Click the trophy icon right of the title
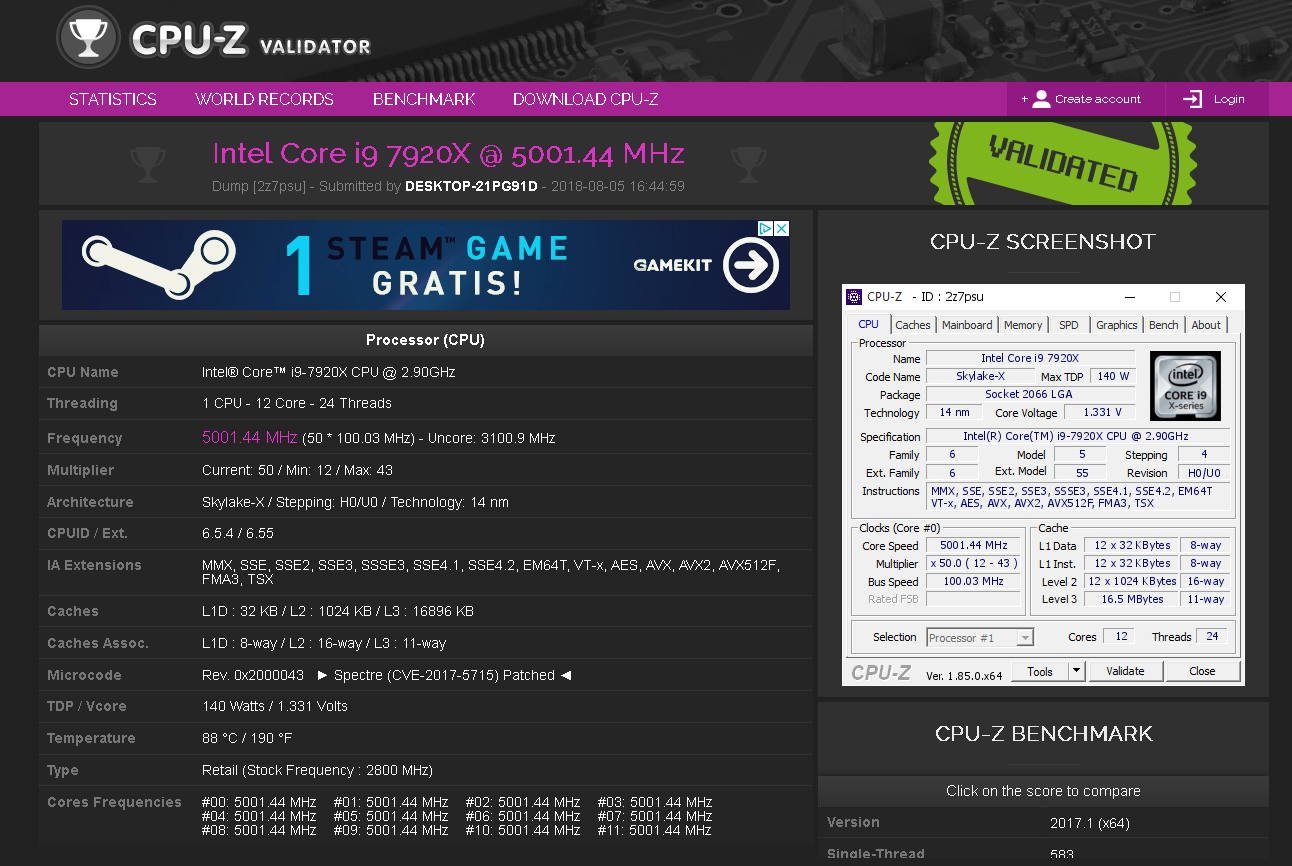 [x=748, y=164]
